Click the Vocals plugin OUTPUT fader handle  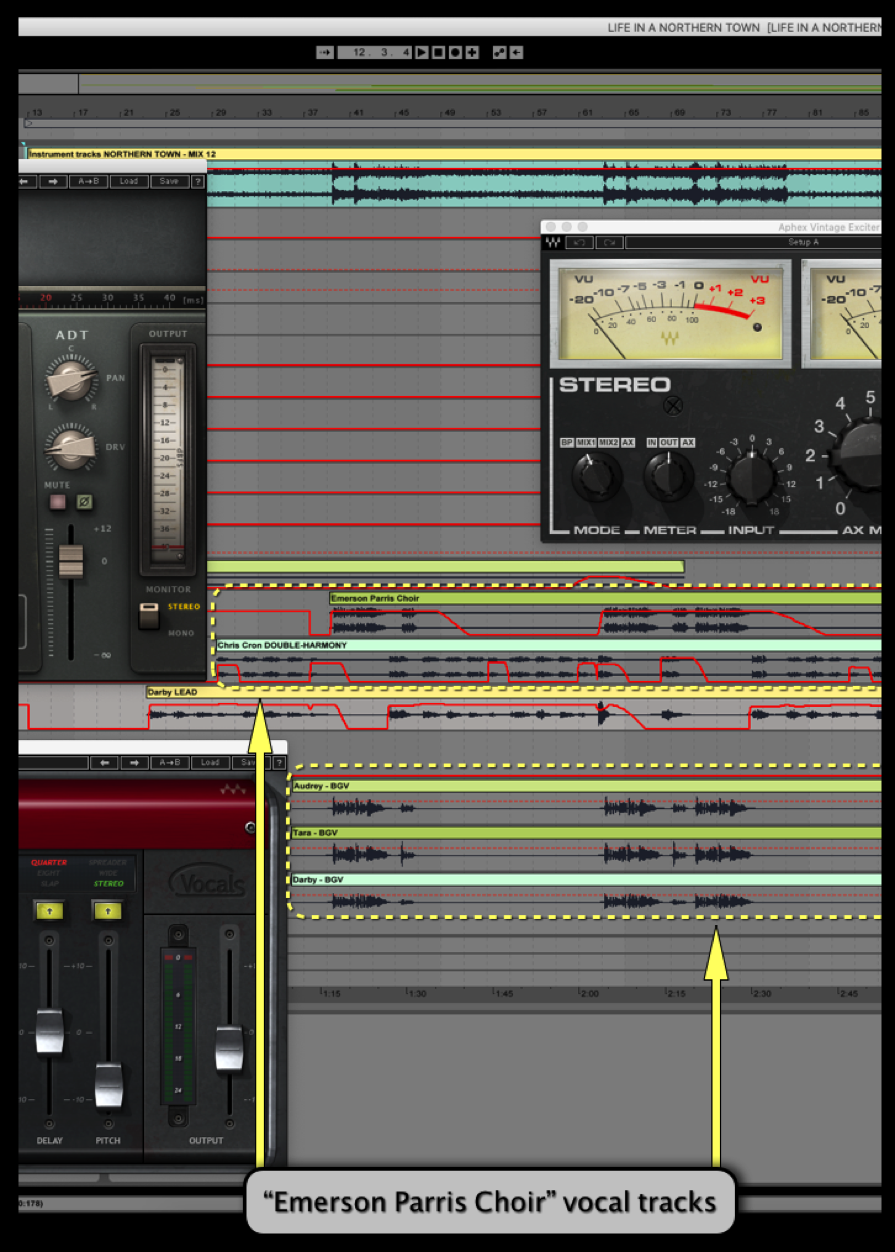coord(229,1046)
